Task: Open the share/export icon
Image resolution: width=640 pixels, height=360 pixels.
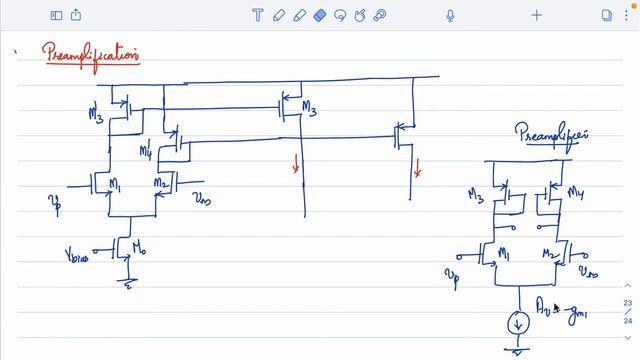Action: click(76, 15)
